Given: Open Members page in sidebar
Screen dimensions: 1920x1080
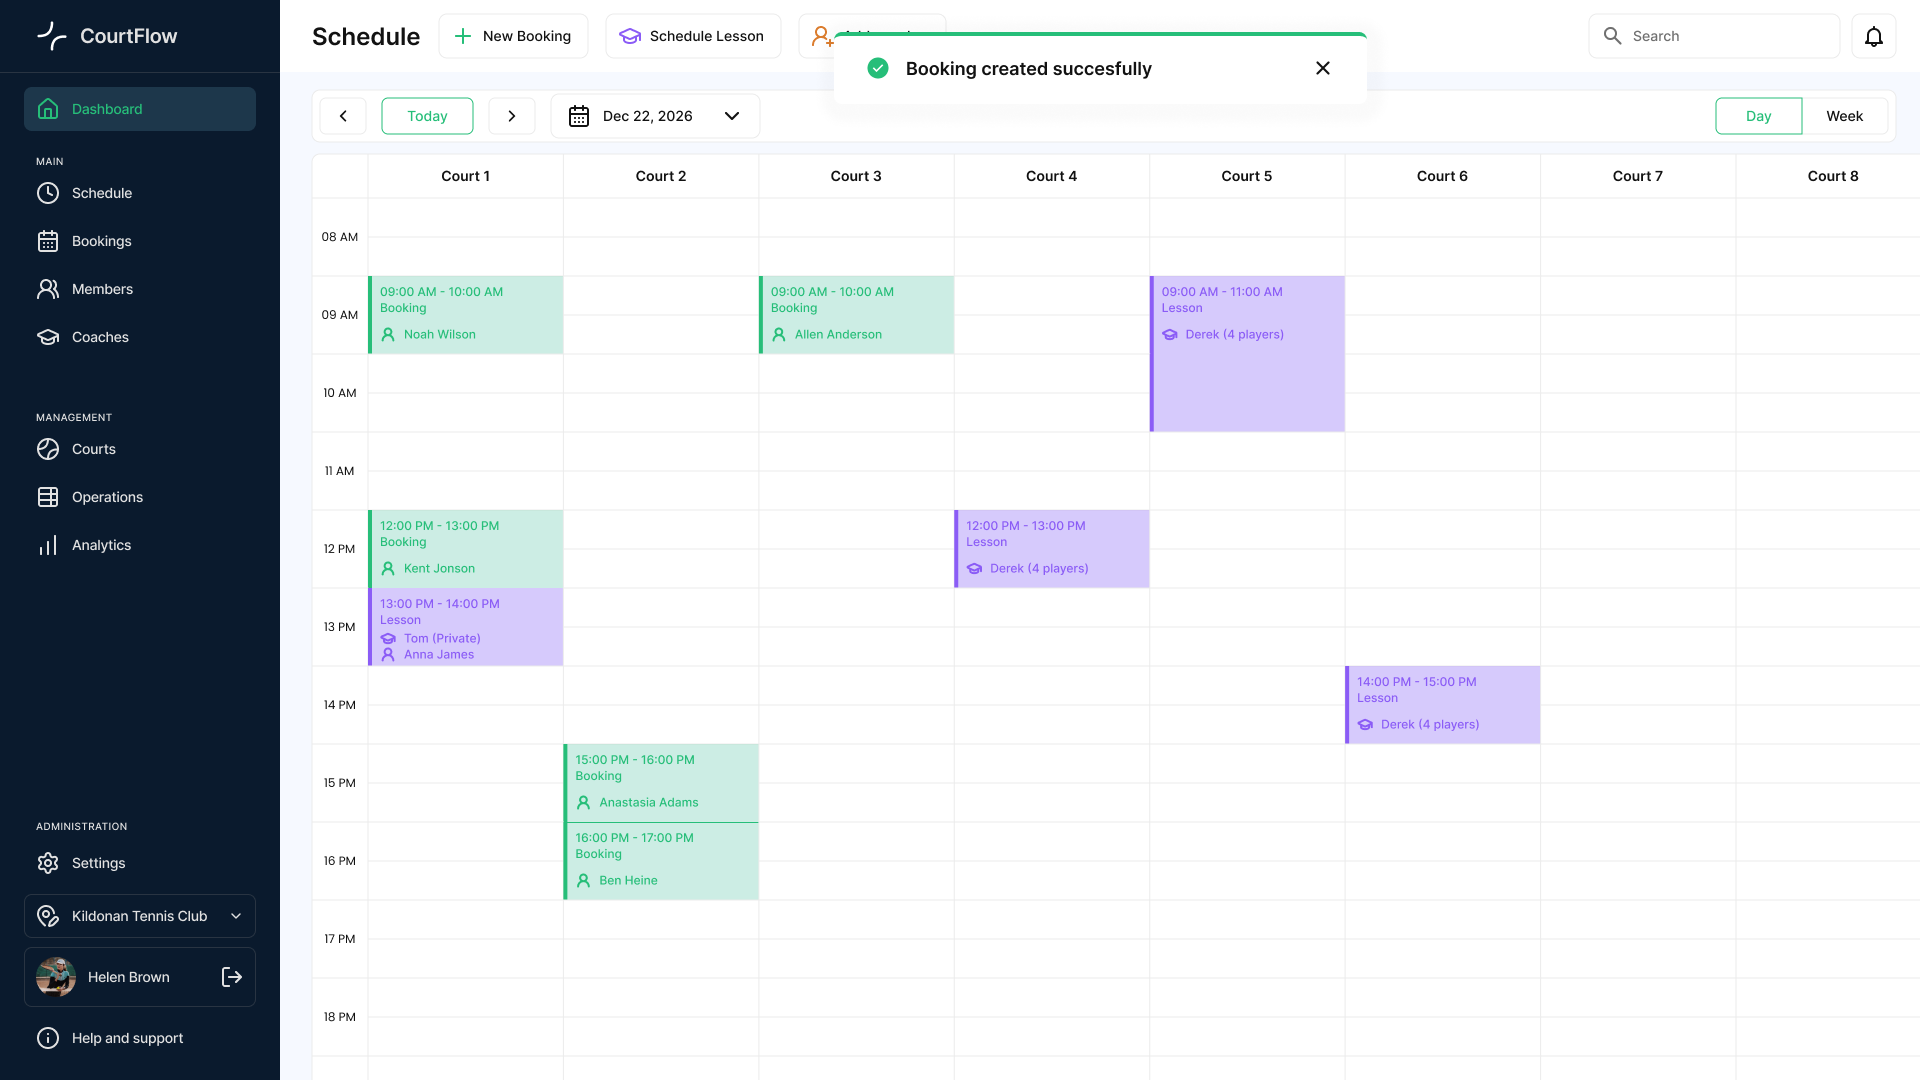Looking at the screenshot, I should [x=140, y=289].
